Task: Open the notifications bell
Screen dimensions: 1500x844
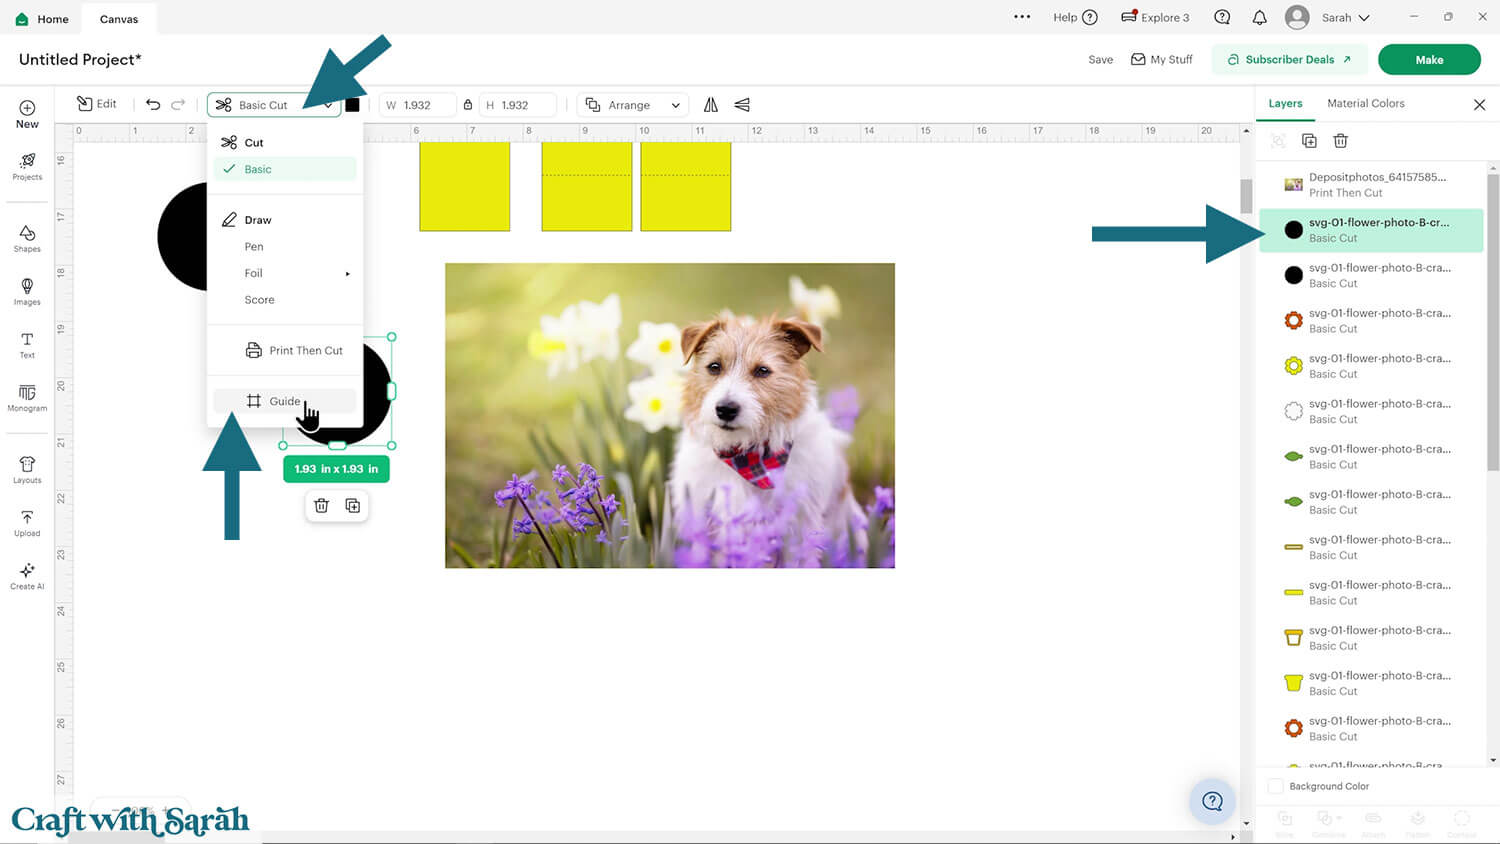Action: pyautogui.click(x=1260, y=18)
